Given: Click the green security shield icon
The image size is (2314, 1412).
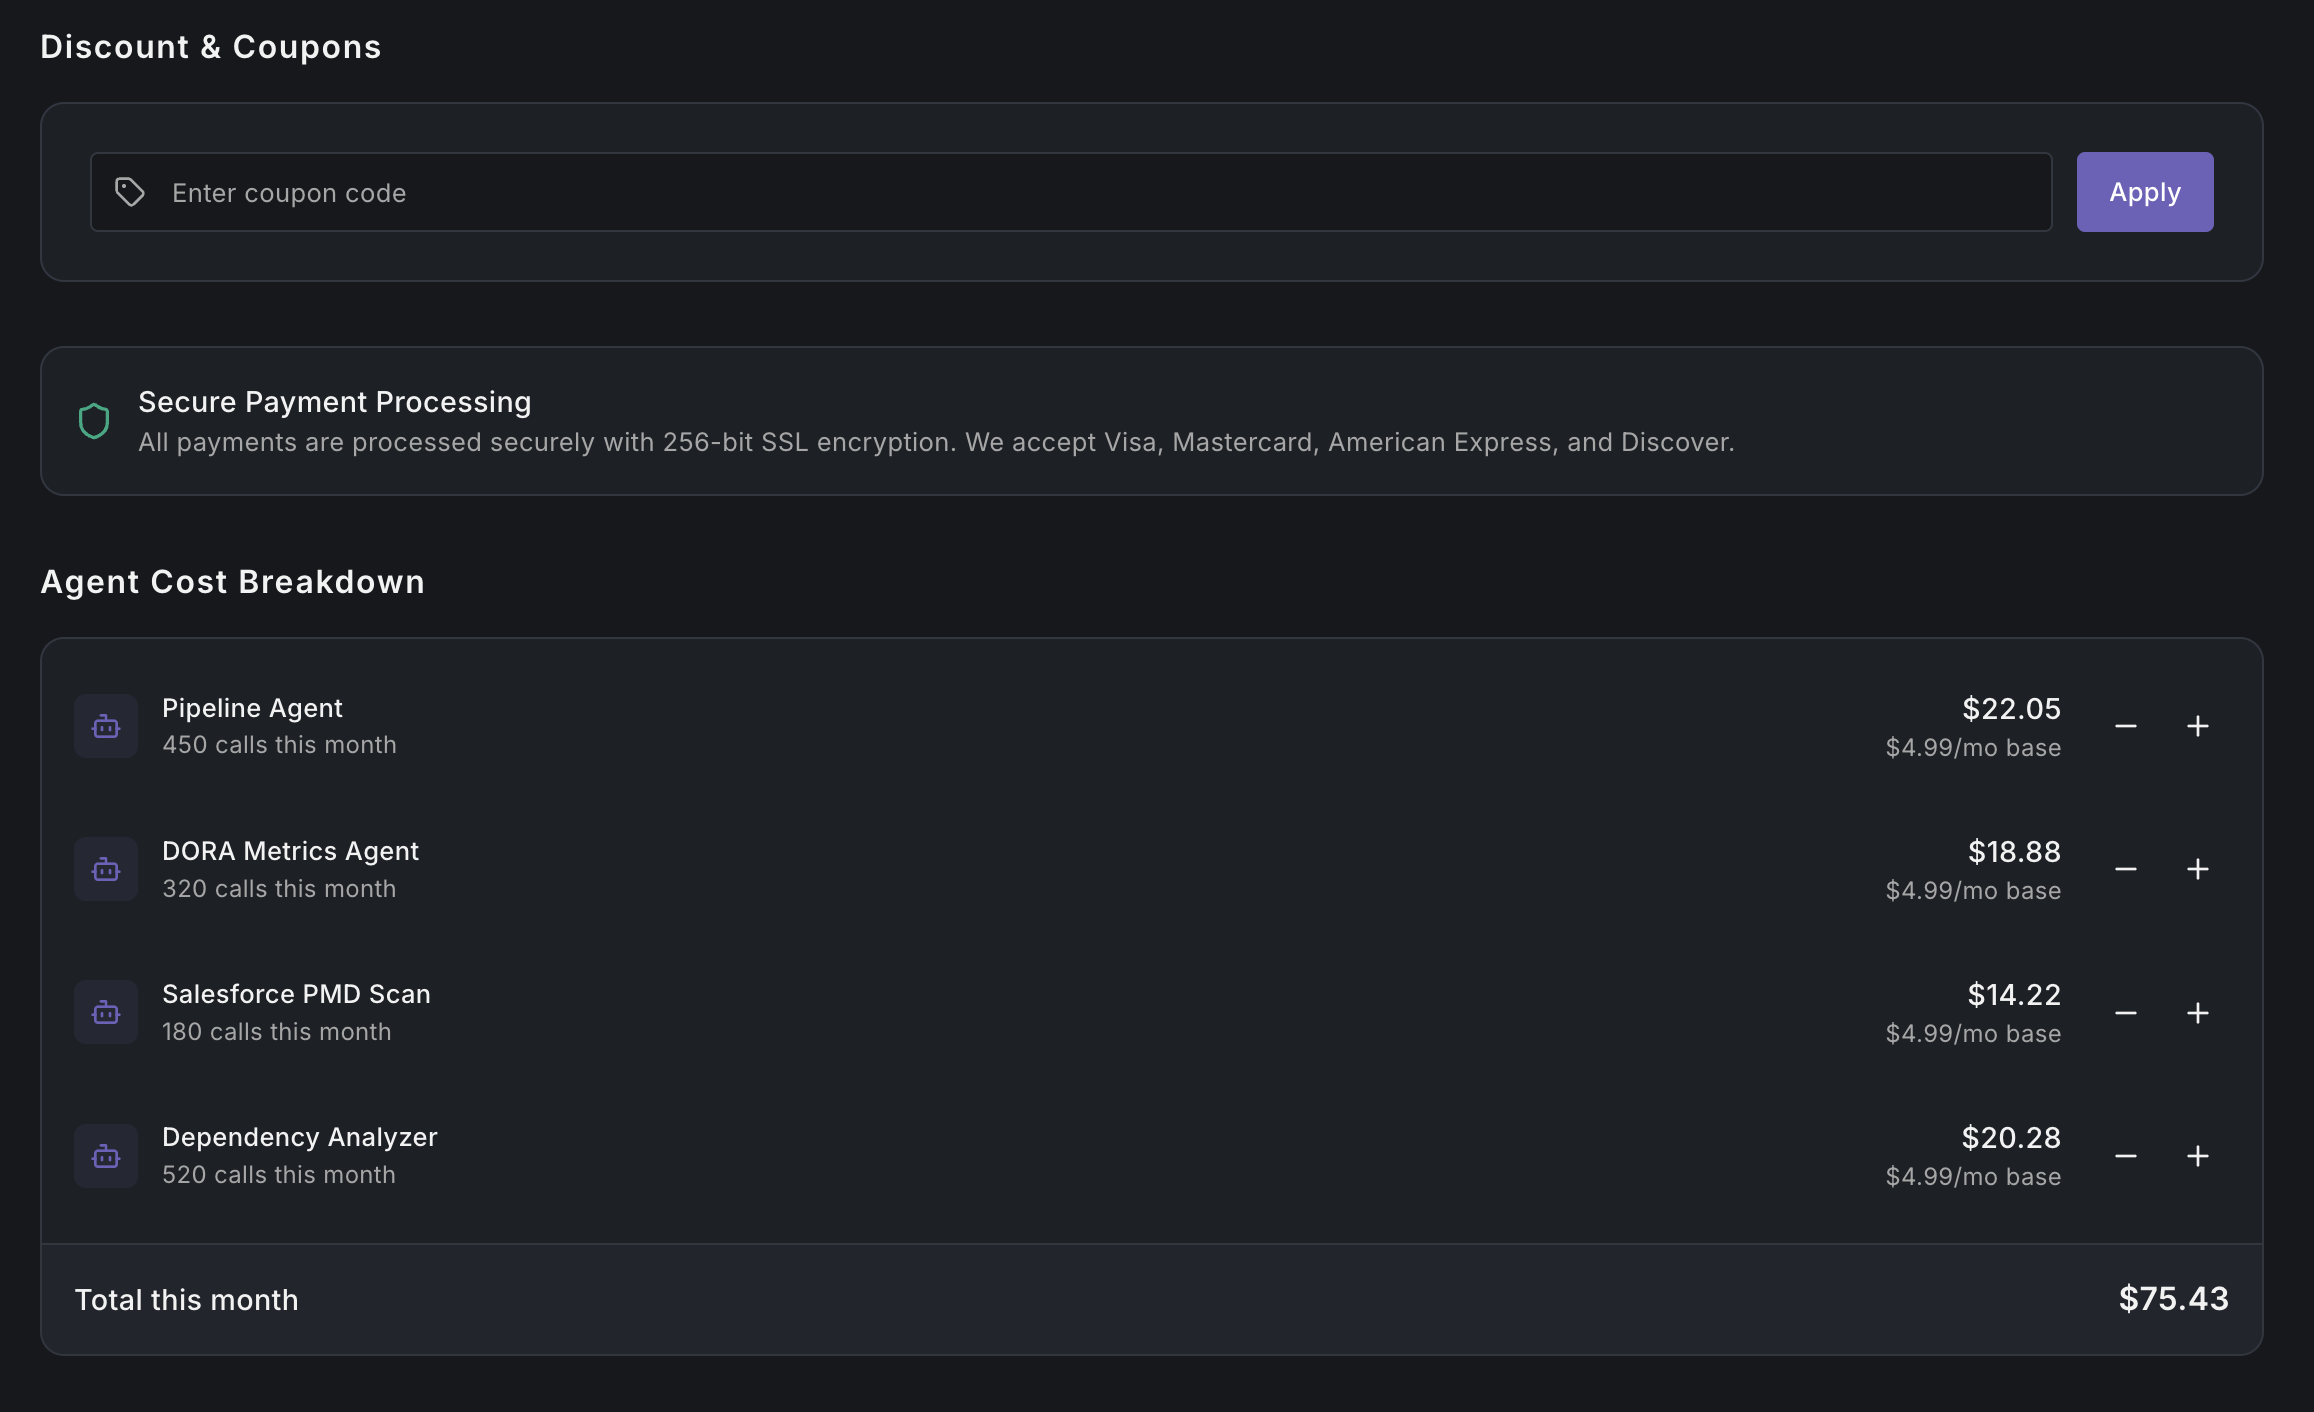Looking at the screenshot, I should (94, 421).
